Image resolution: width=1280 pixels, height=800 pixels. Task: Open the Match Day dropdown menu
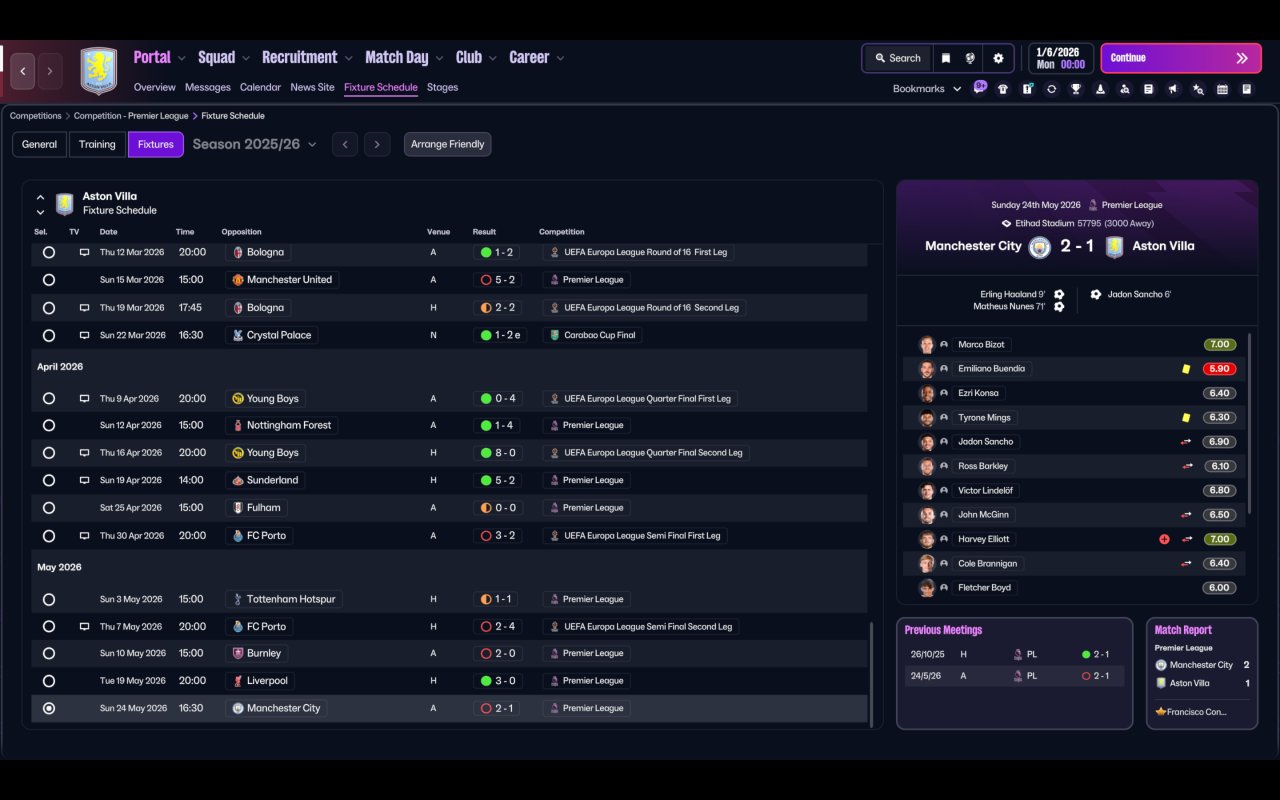[405, 58]
